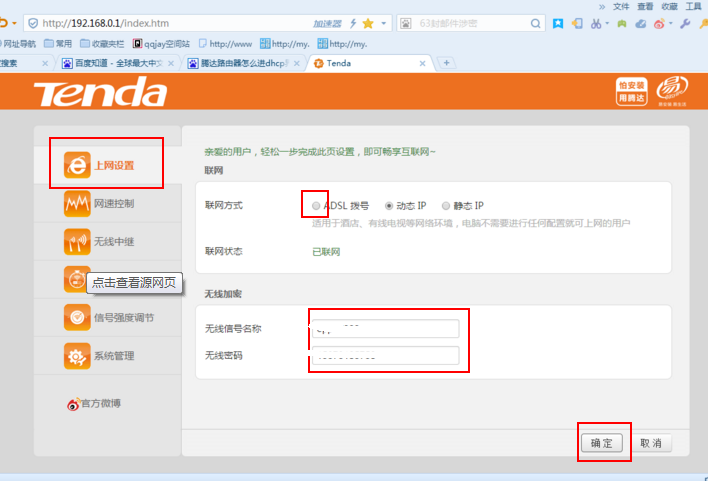Click the security shield icon in address bar
Screen dimensions: 708x481
(33, 23)
